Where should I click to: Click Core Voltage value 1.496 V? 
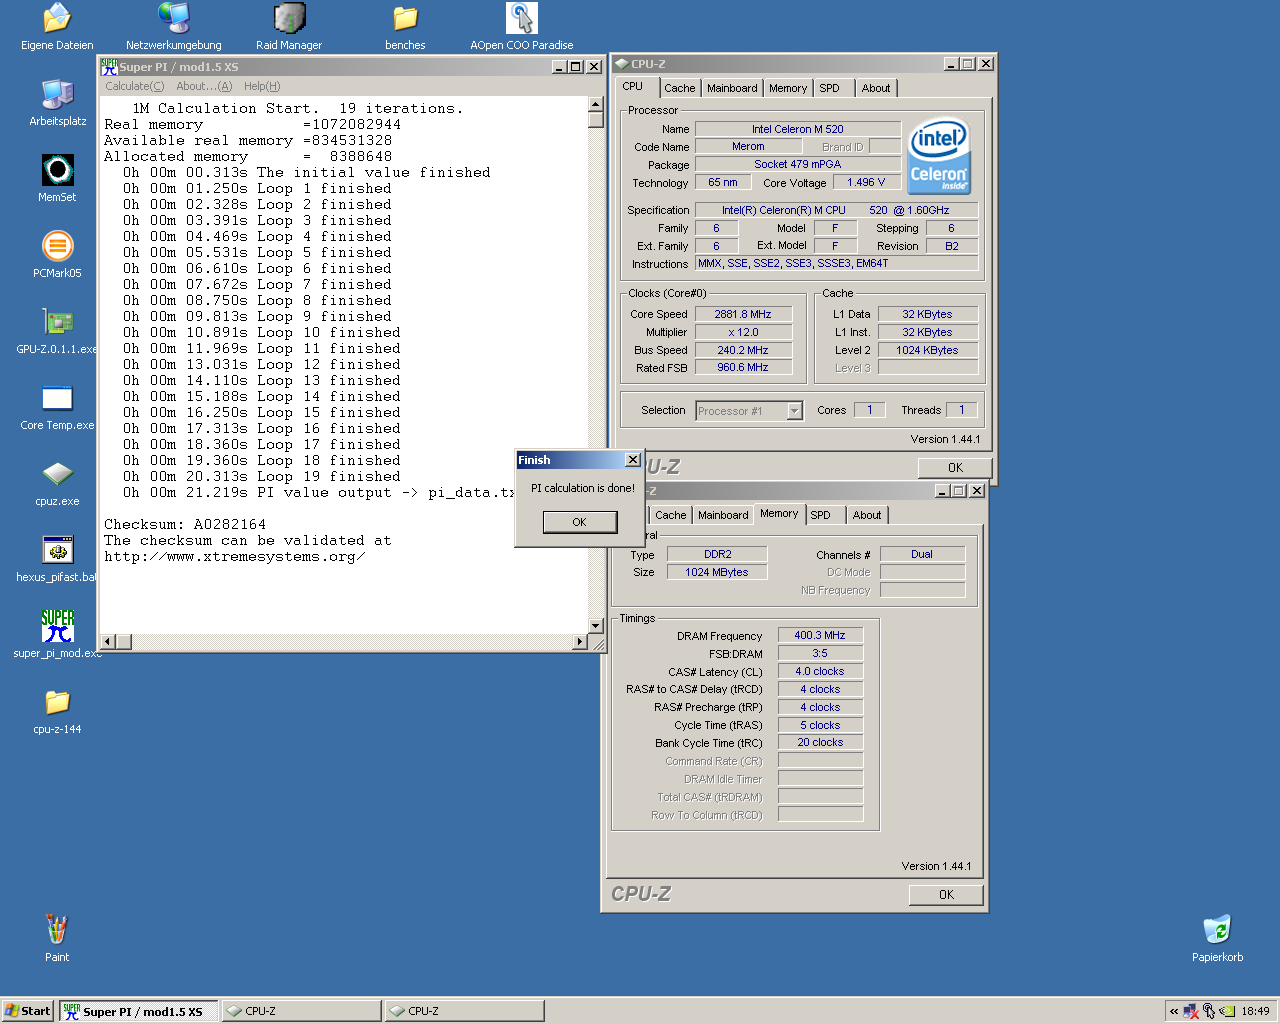pyautogui.click(x=866, y=182)
